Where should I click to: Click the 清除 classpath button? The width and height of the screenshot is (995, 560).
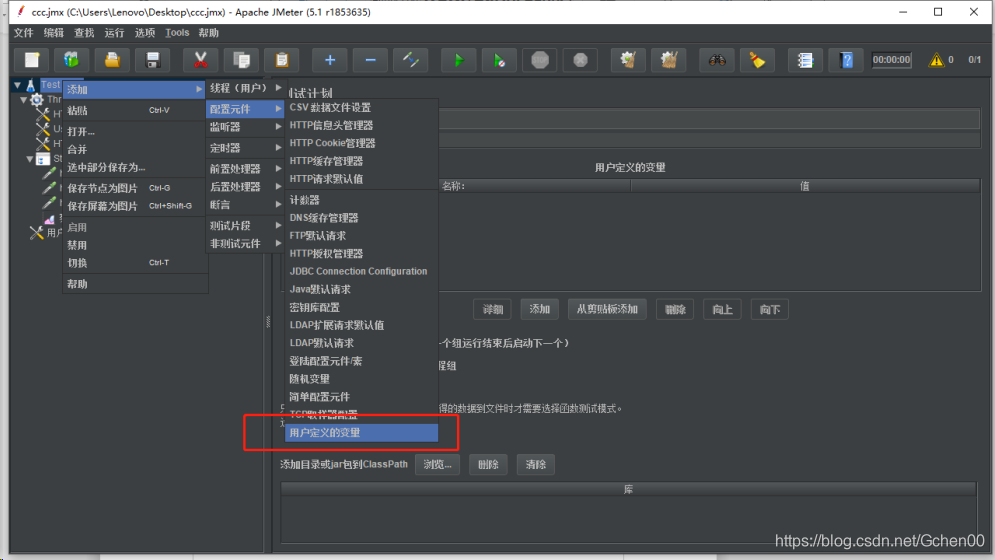point(536,465)
